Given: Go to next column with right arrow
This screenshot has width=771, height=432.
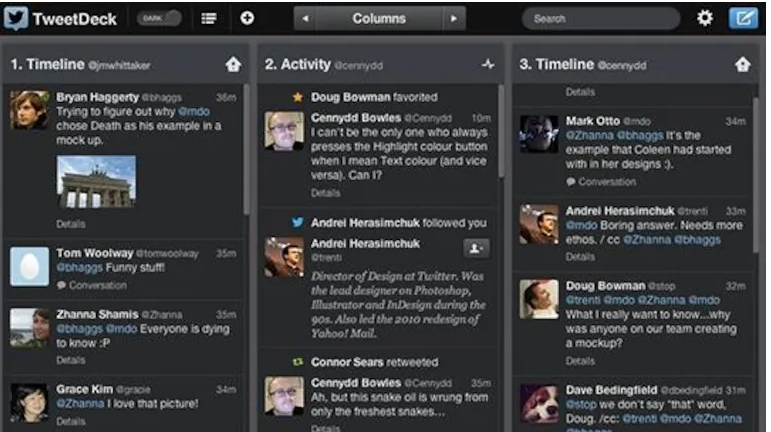Looking at the screenshot, I should [453, 19].
